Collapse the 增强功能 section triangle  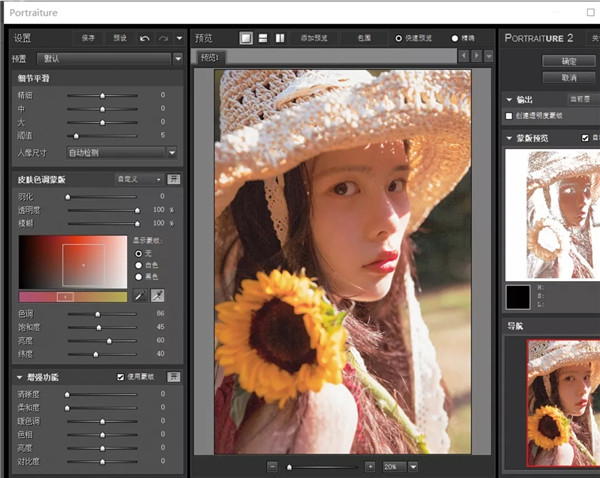(x=19, y=377)
